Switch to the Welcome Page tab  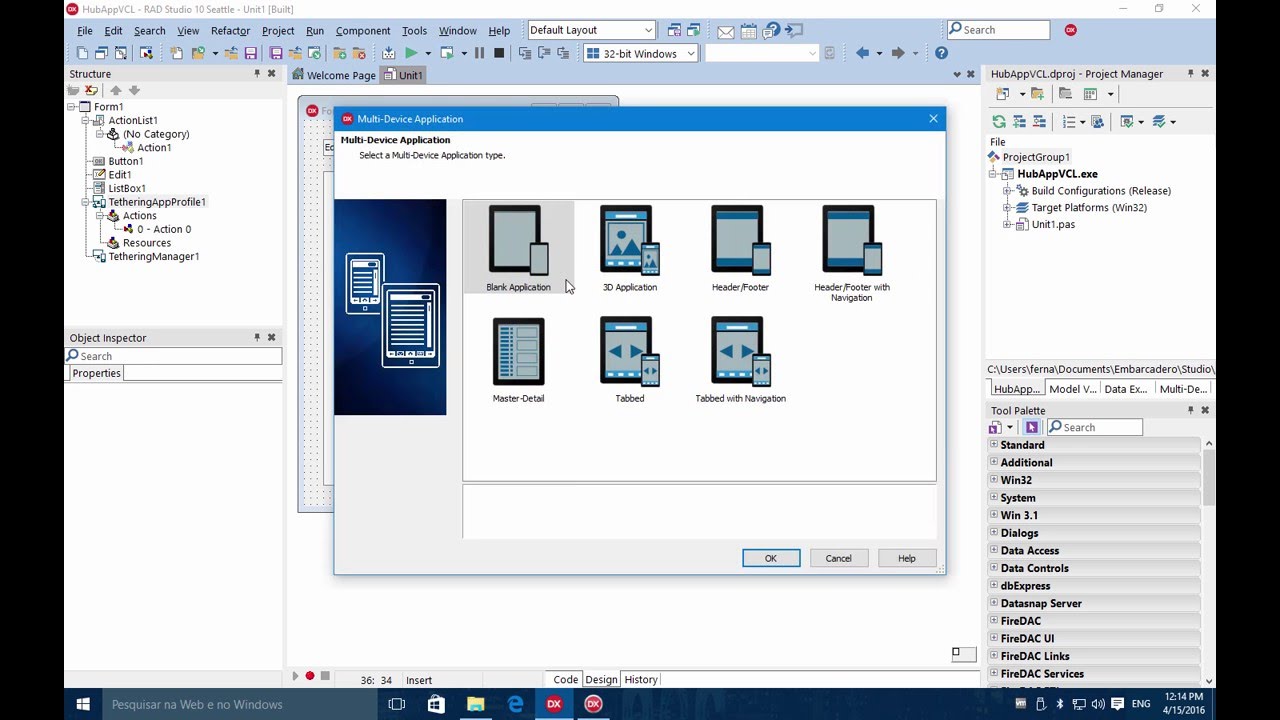(x=335, y=75)
